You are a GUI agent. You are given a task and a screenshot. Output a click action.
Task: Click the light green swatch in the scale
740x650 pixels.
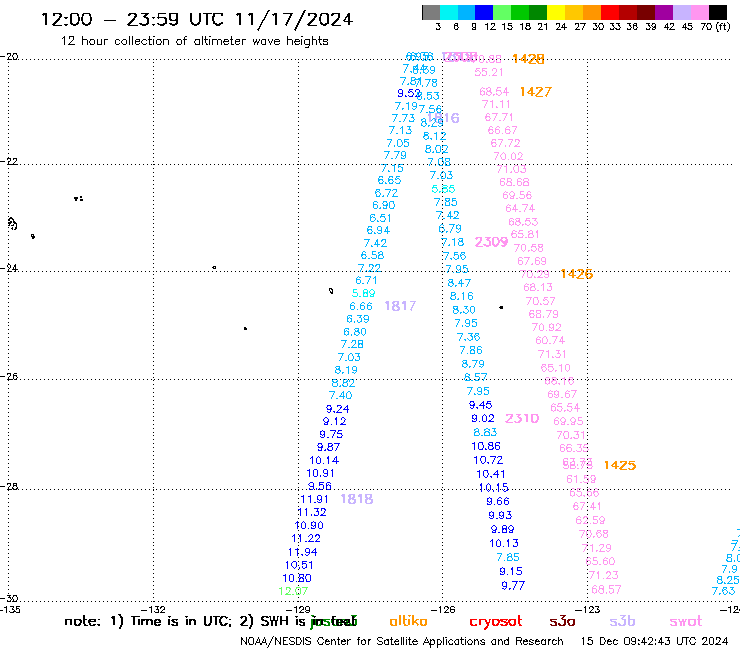point(502,12)
